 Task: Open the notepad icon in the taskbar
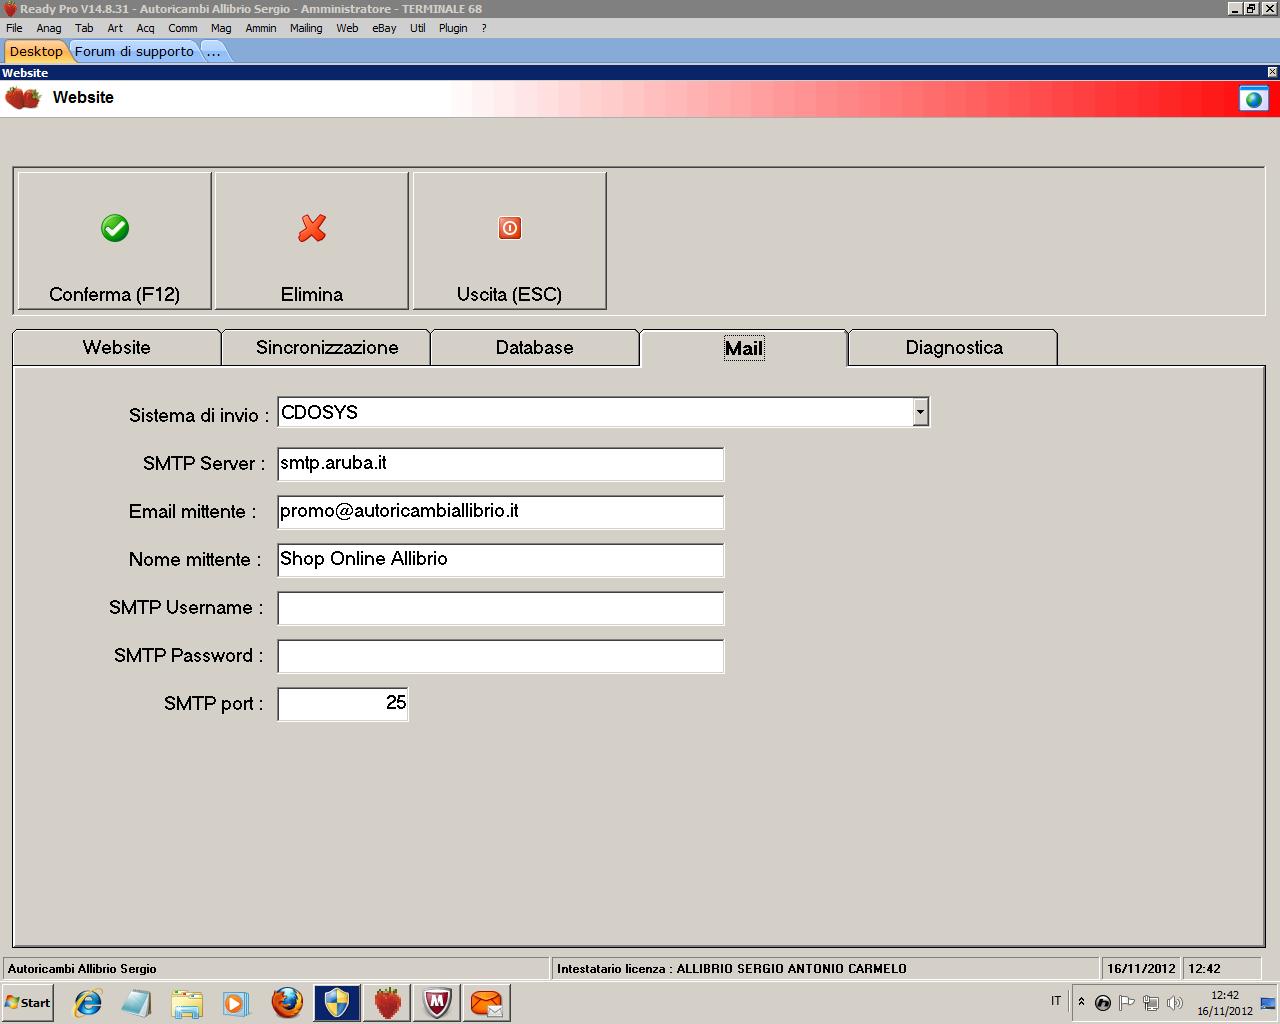[x=137, y=1002]
